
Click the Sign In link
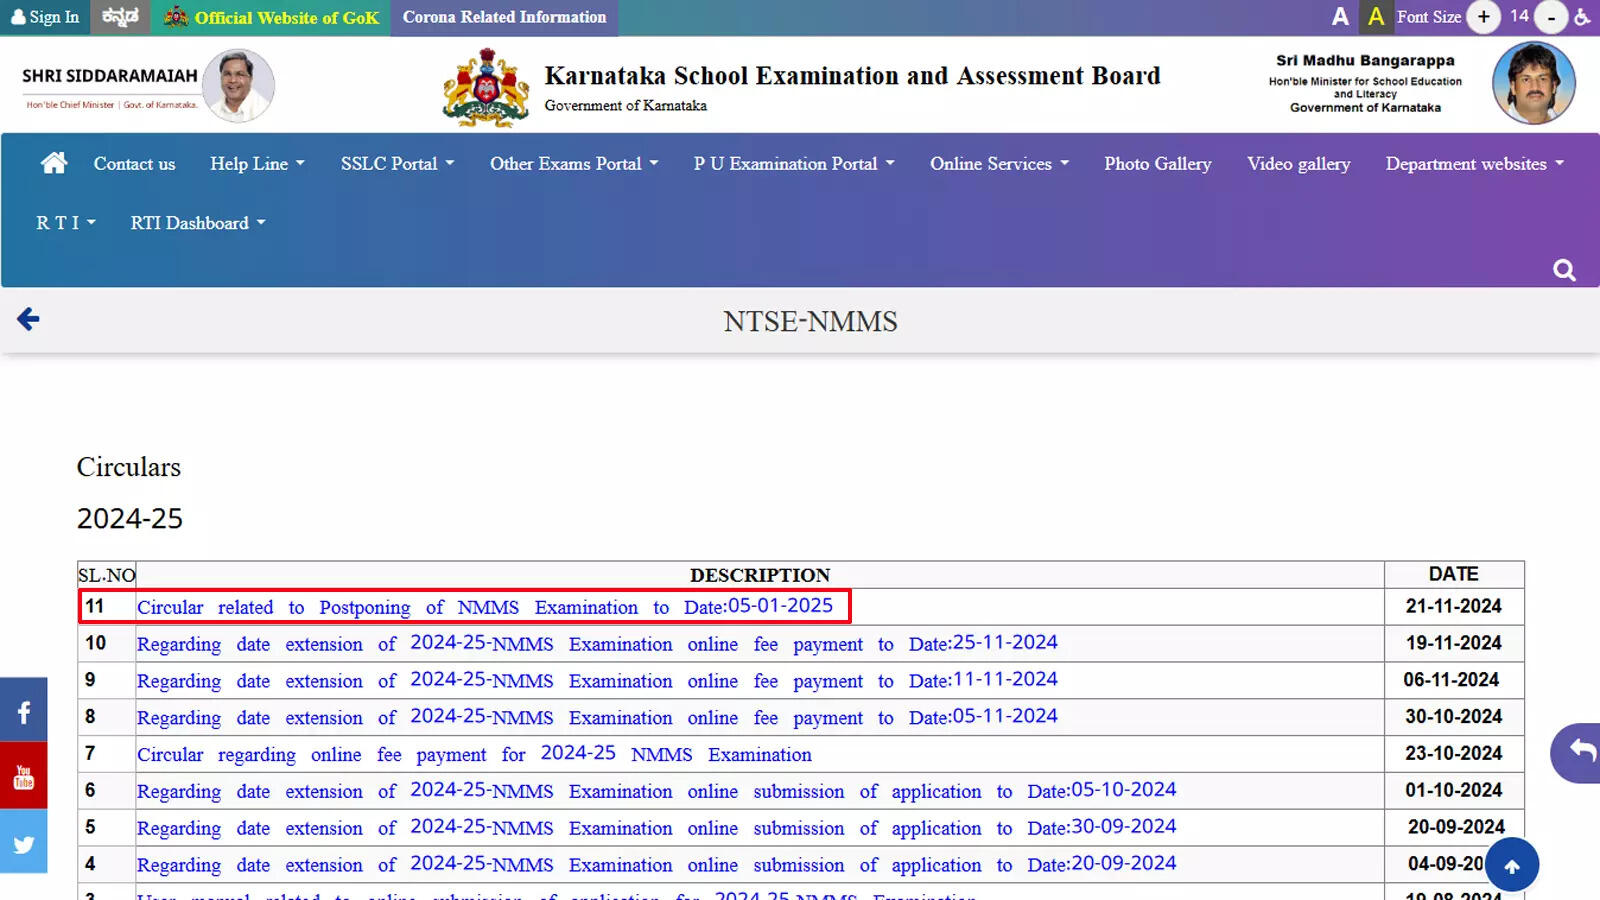point(45,17)
